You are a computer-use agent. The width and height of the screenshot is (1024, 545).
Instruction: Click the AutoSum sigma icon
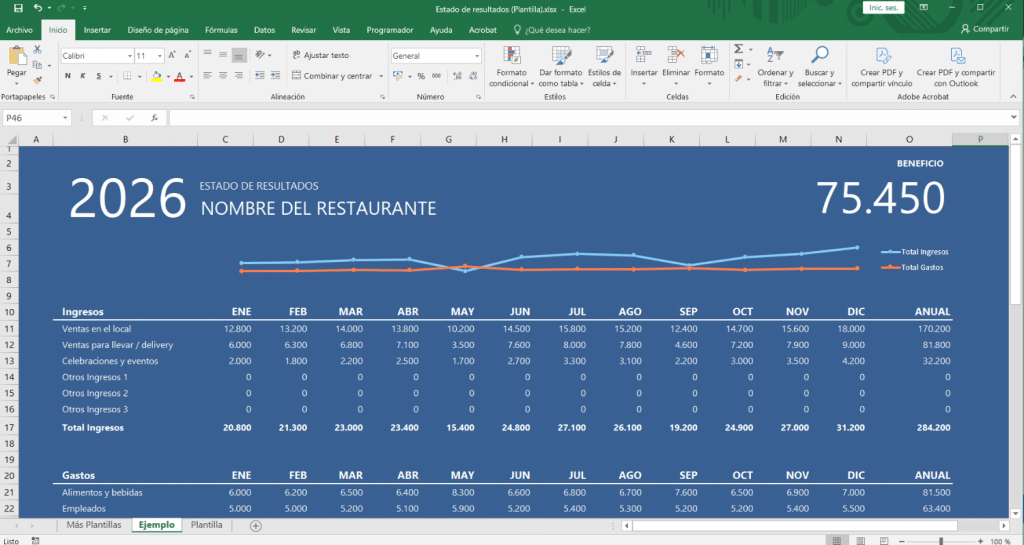739,49
